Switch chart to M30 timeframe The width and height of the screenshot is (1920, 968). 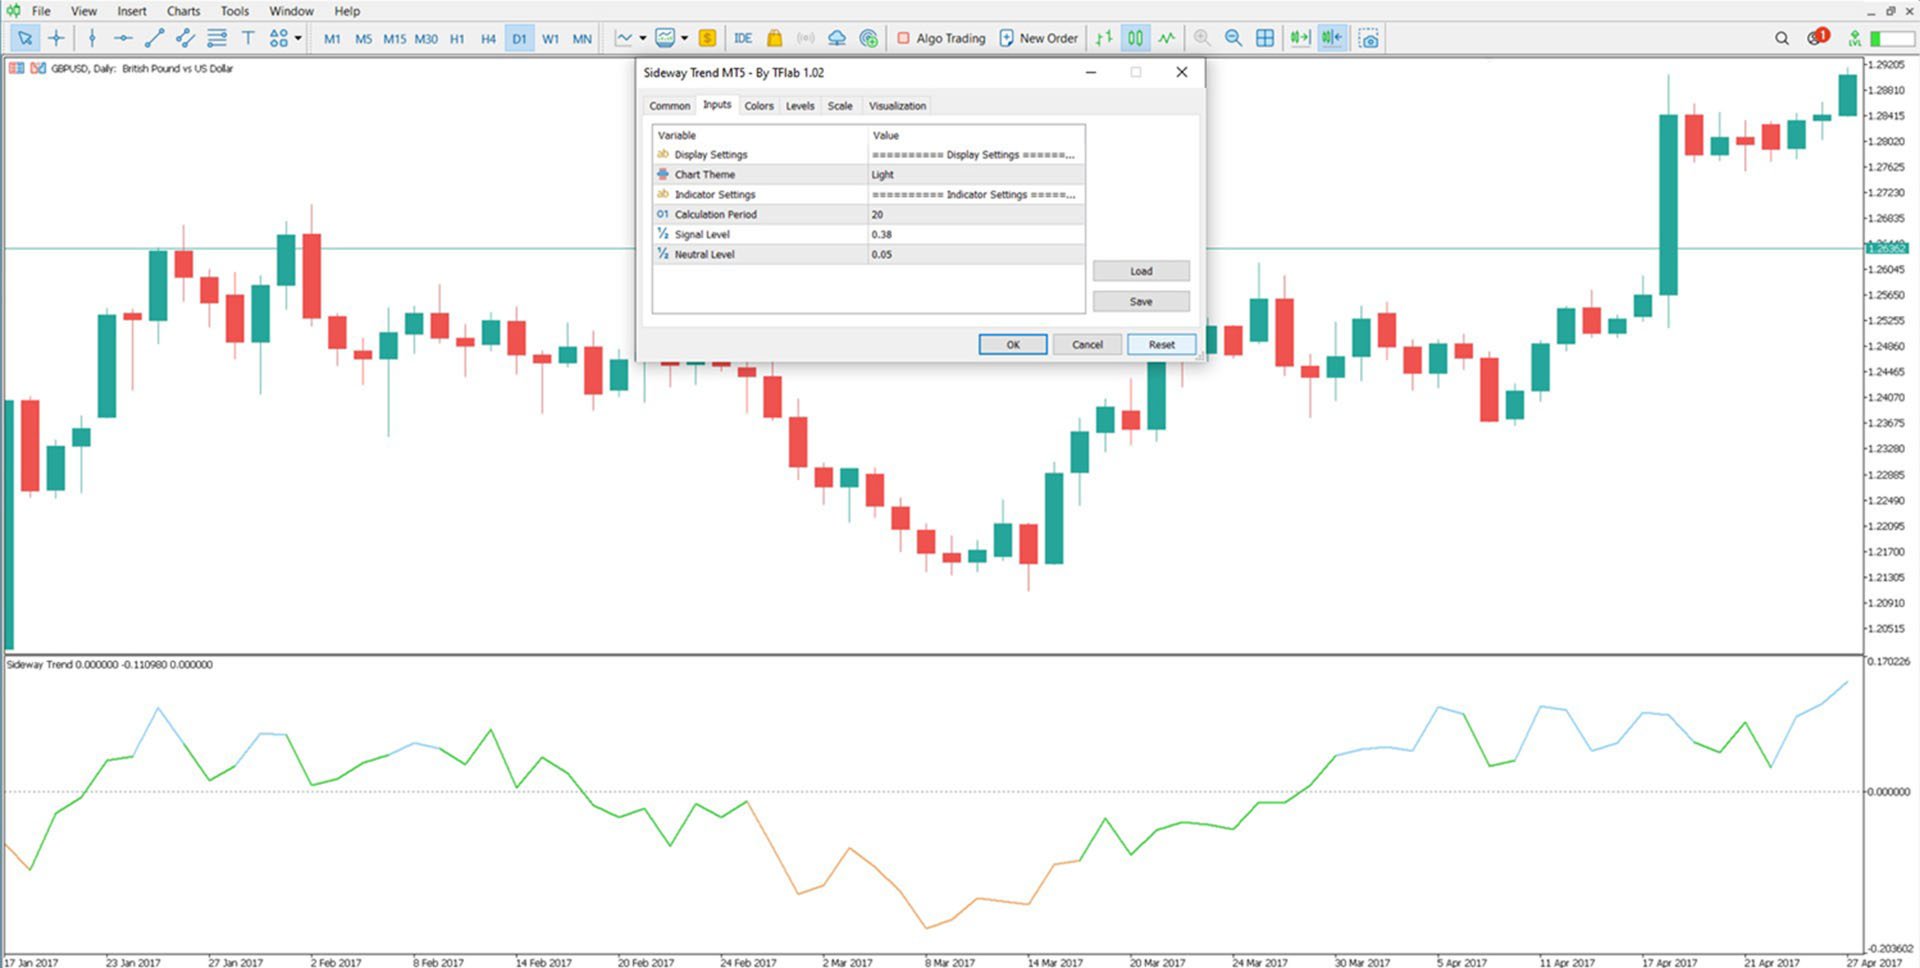[426, 39]
